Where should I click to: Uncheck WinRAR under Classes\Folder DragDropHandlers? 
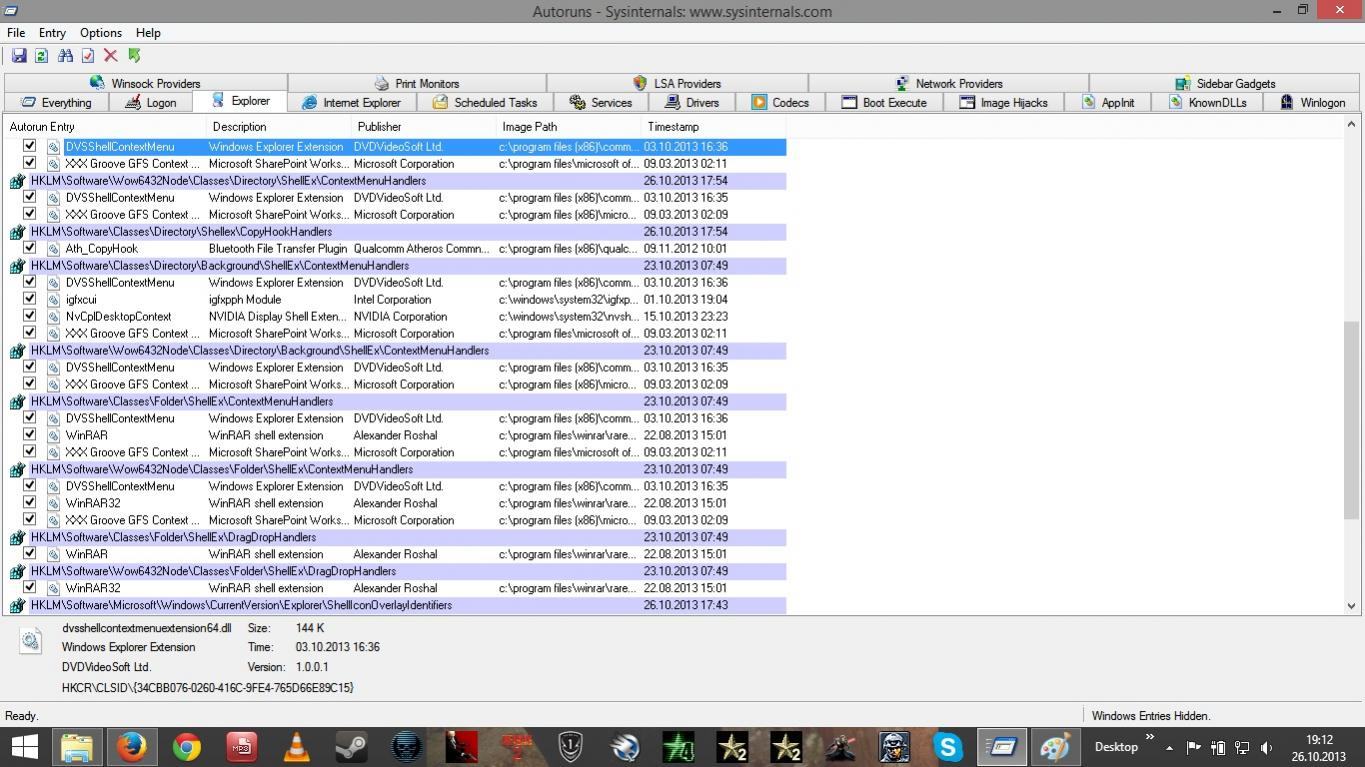(29, 553)
